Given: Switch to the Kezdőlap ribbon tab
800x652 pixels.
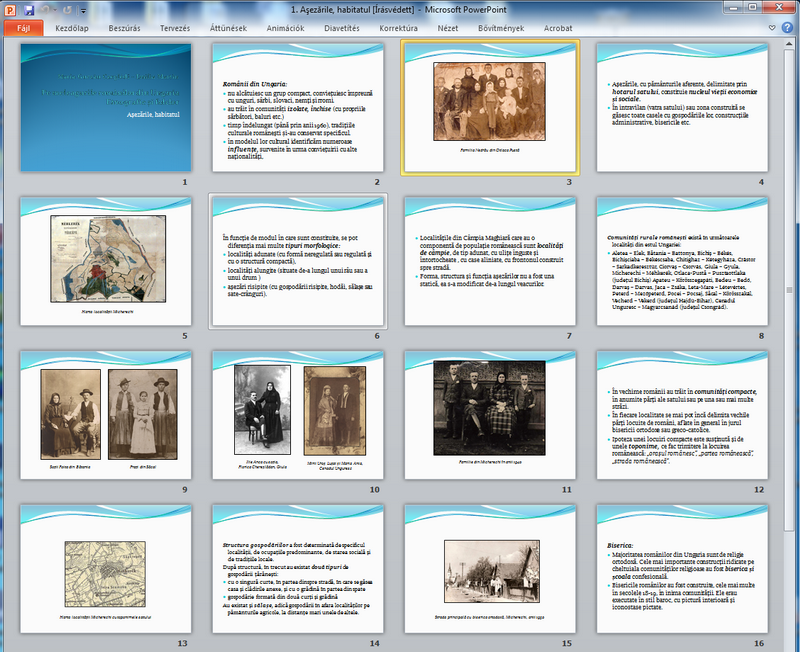Looking at the screenshot, I should pos(72,29).
